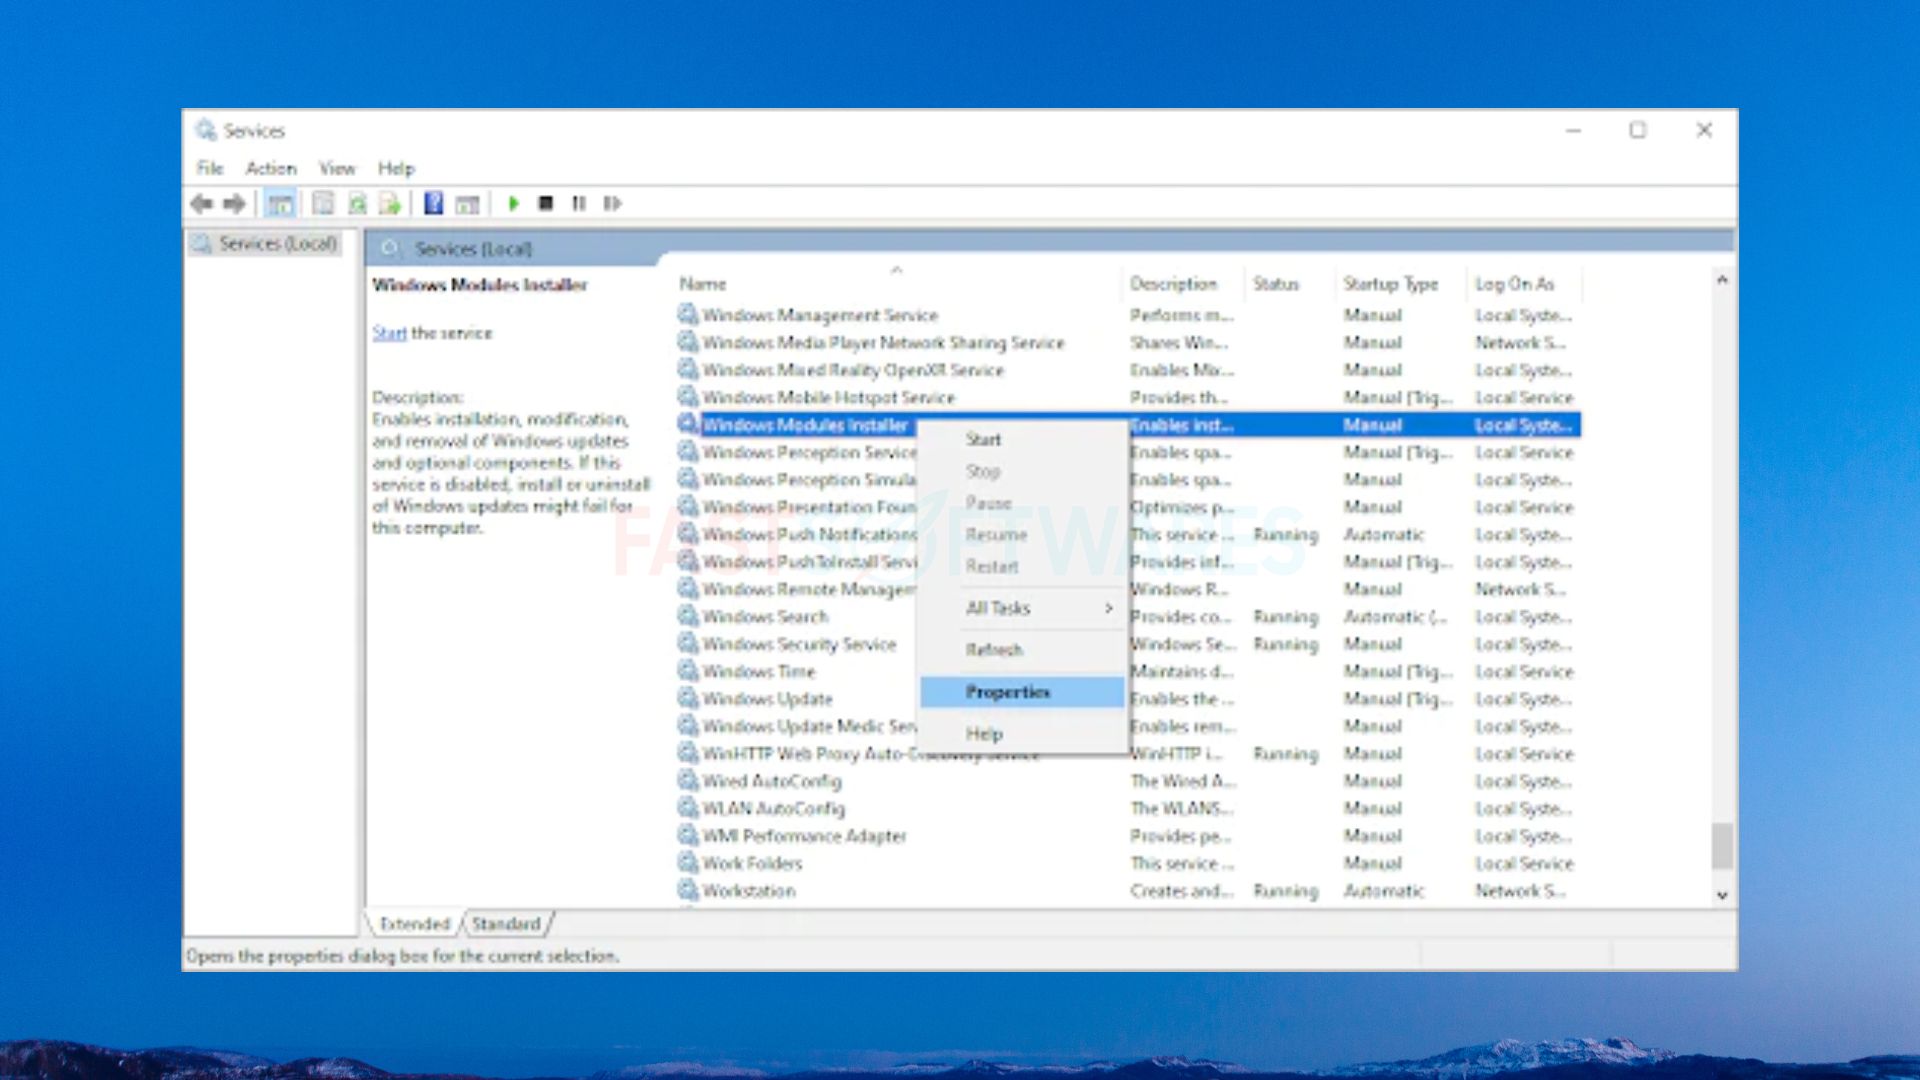Toggle the Show/Hide Action Pane icon
Viewport: 1920px width, 1080px height.
coord(467,204)
